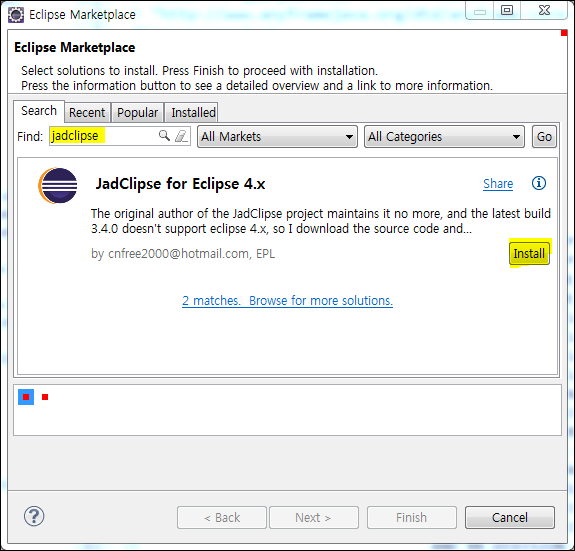Open the All Markets dropdown
Image resolution: width=575 pixels, height=551 pixels.
[277, 137]
